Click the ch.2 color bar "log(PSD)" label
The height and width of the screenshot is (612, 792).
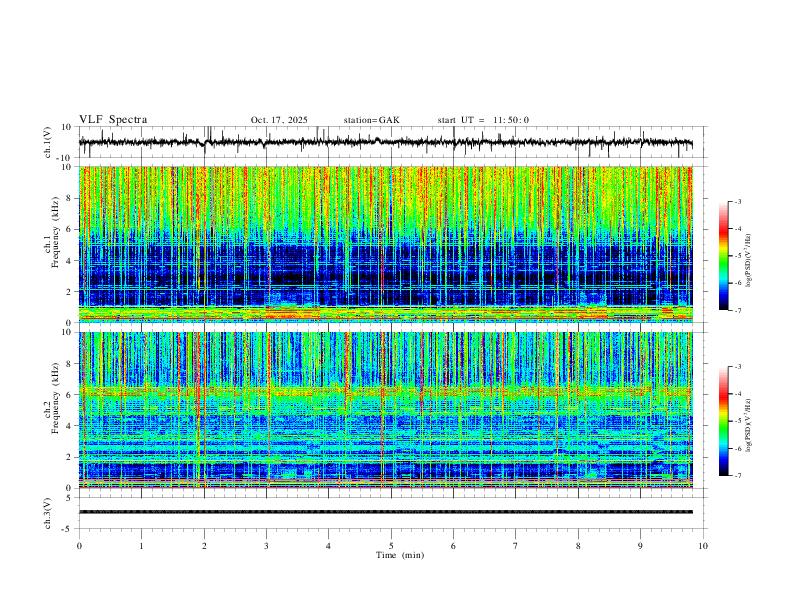click(749, 426)
